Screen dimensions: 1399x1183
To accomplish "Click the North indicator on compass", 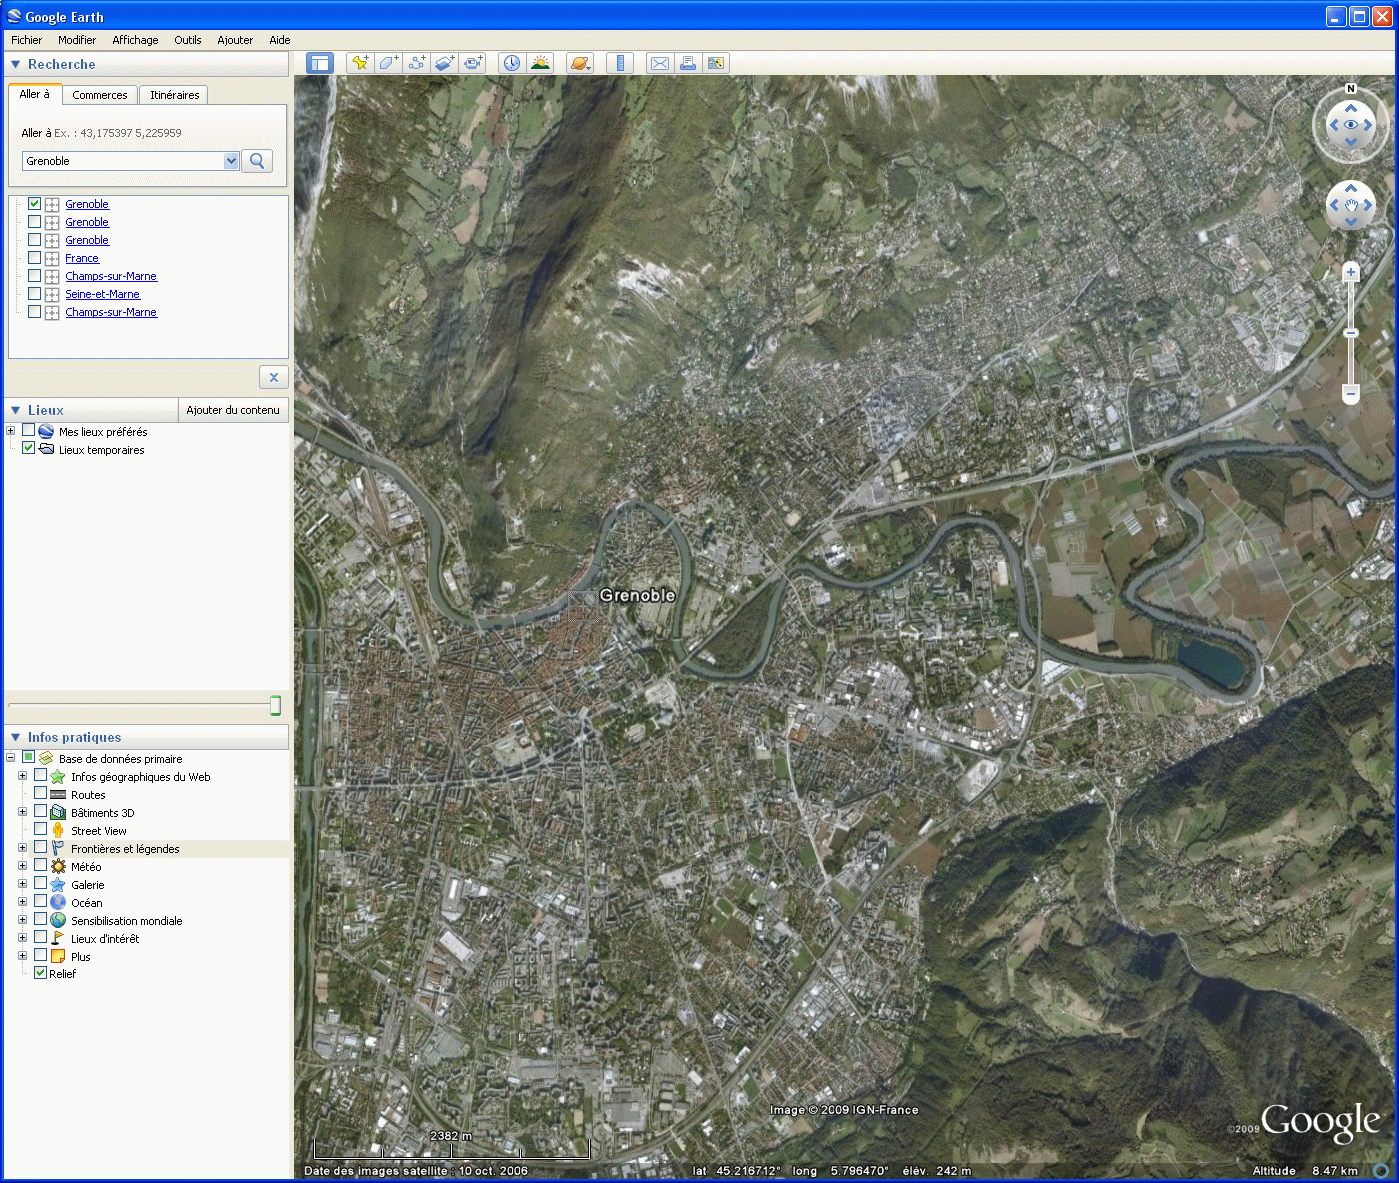I will [1351, 89].
